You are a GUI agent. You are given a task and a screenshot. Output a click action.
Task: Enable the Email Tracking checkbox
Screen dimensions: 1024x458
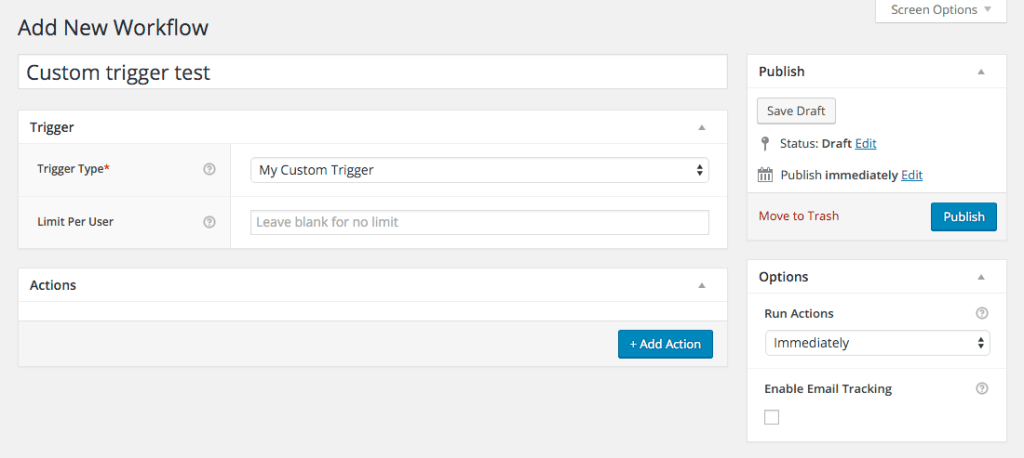click(772, 417)
